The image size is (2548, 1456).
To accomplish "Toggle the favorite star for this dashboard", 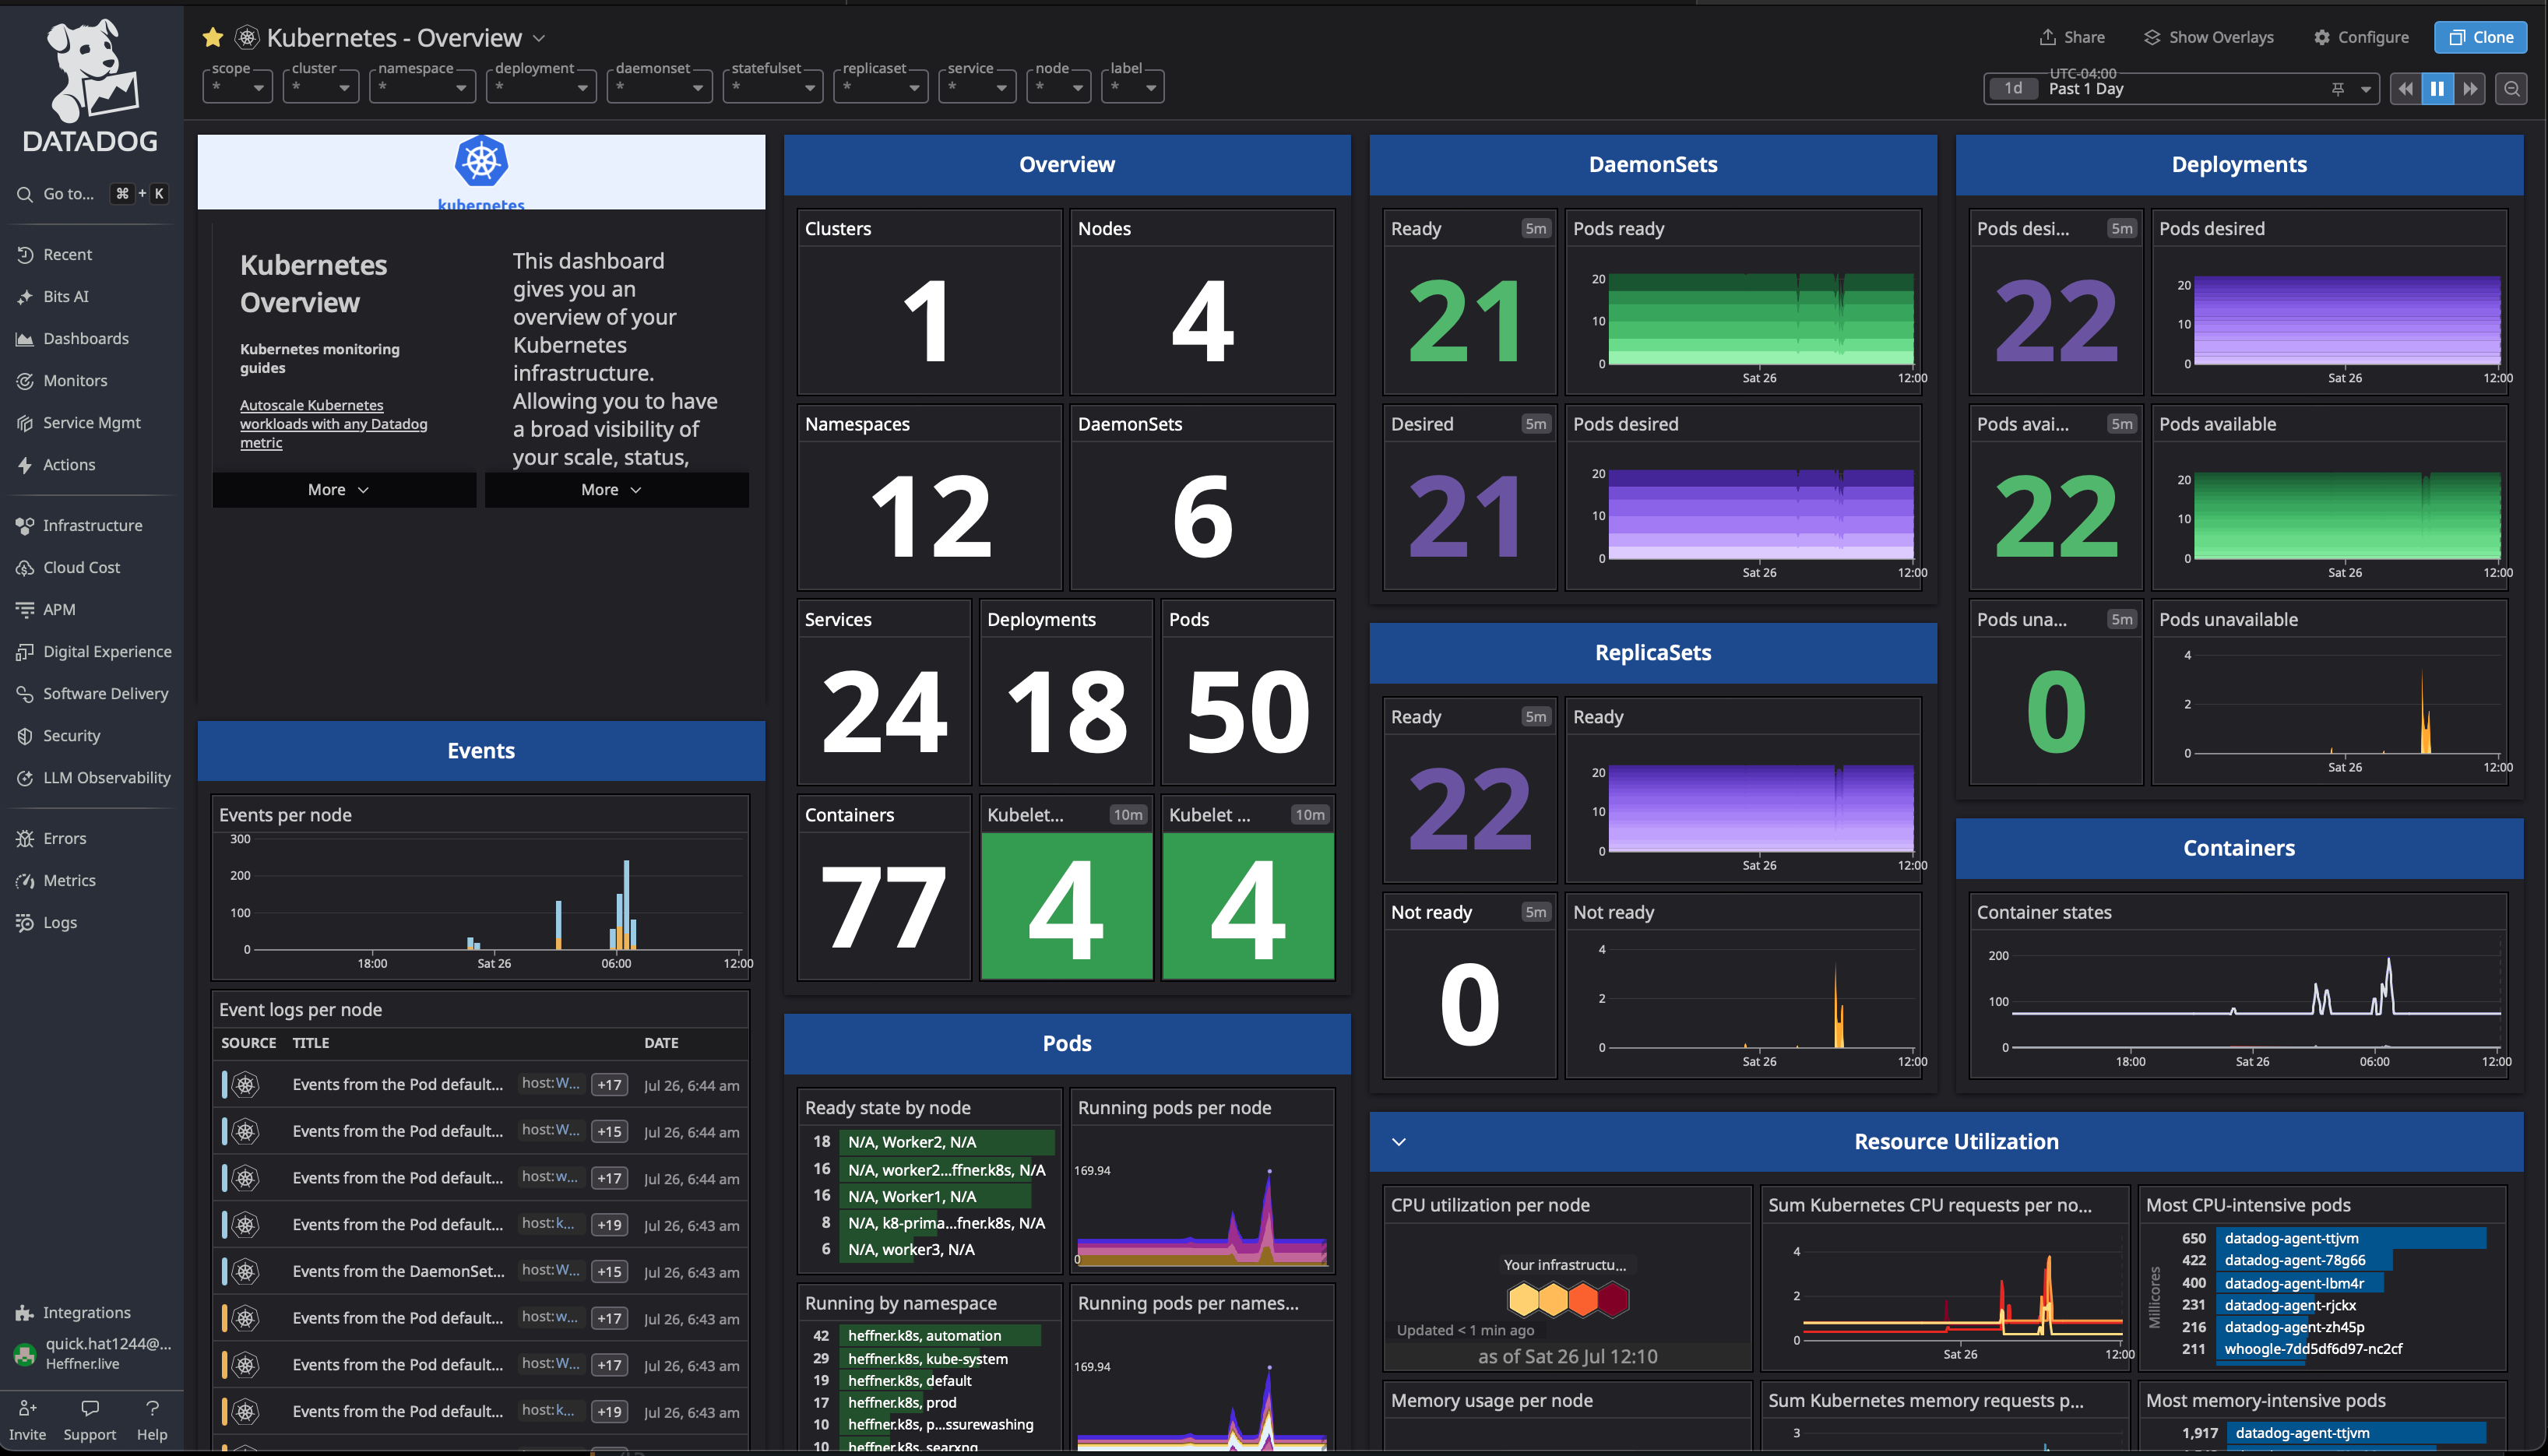I will click(213, 38).
